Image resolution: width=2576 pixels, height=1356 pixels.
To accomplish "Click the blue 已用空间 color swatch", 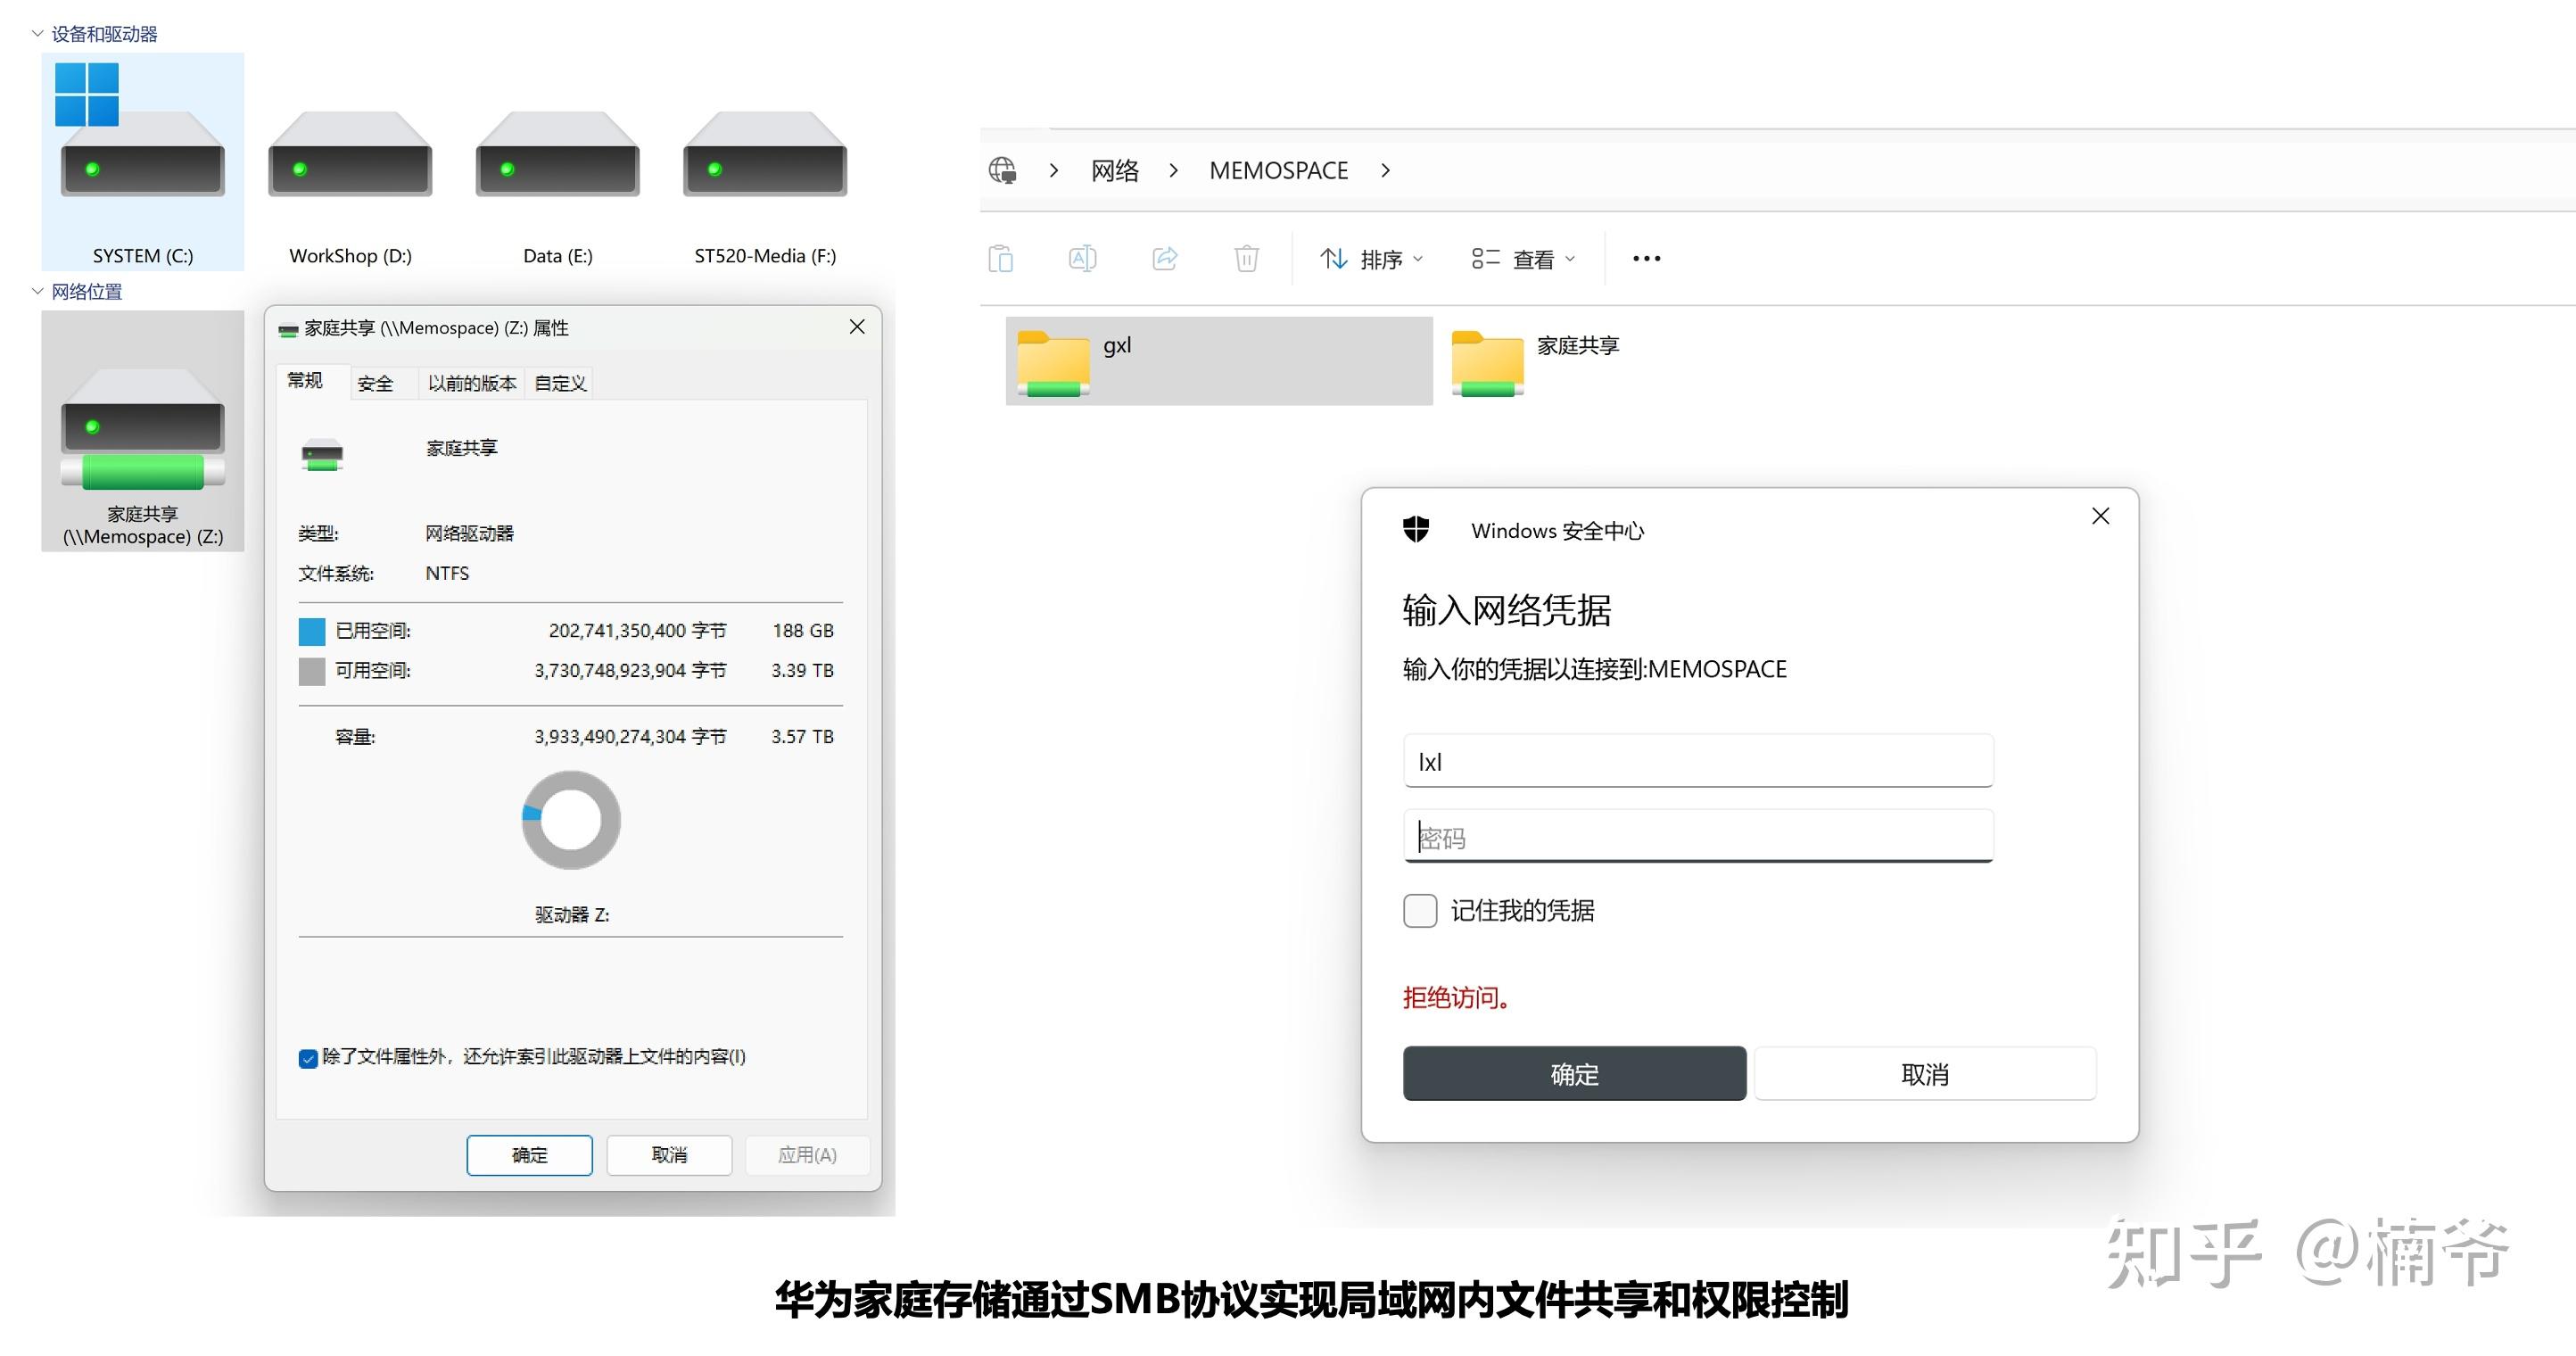I will [x=312, y=631].
